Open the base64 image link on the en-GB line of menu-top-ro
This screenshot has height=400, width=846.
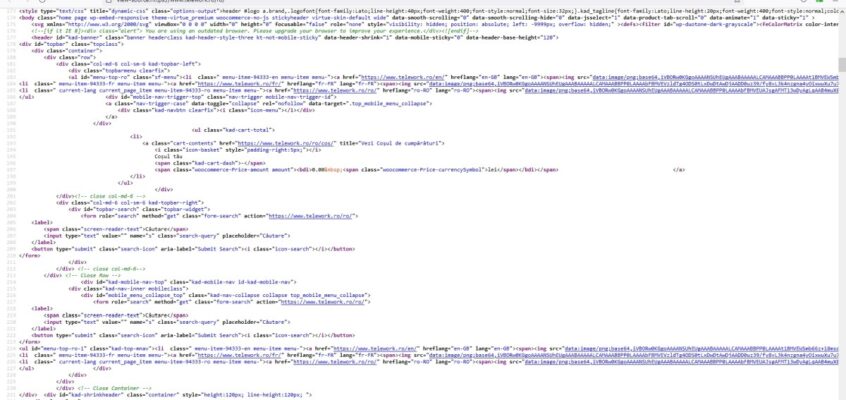pyautogui.click(x=716, y=77)
